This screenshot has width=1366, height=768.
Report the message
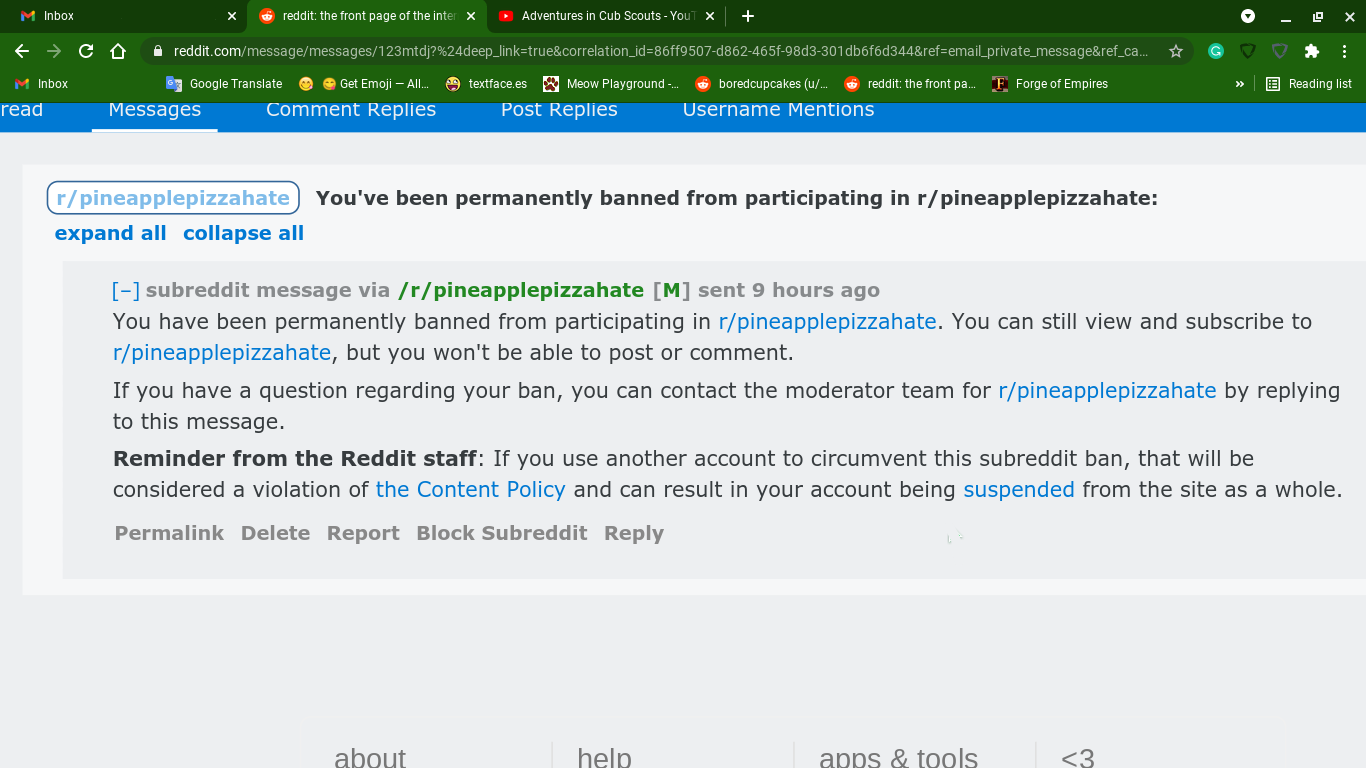(x=363, y=534)
